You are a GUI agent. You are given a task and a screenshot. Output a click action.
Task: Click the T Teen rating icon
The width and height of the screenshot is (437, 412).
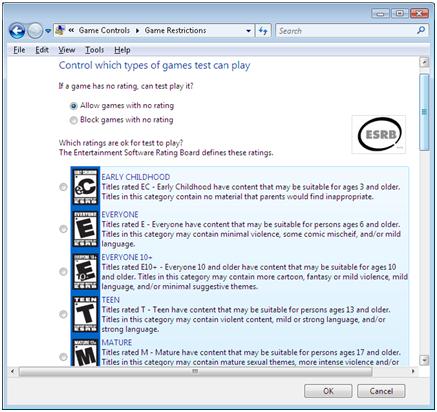(85, 314)
